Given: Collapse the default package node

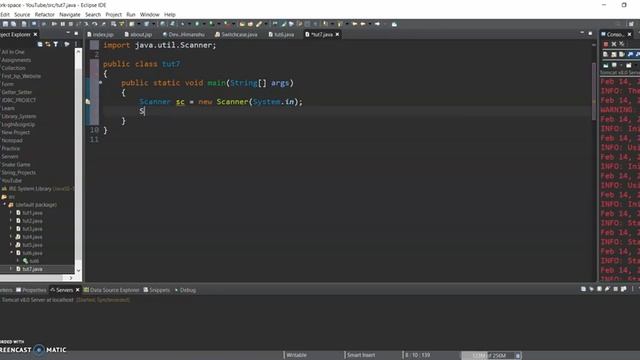Looking at the screenshot, I should pyautogui.click(x=4, y=204).
